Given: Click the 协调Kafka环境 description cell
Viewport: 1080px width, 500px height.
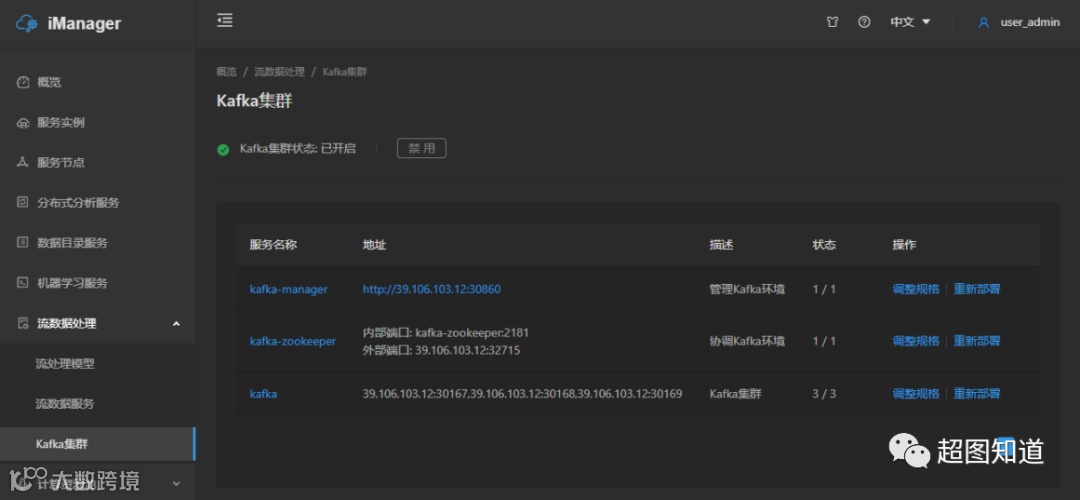Looking at the screenshot, I should click(x=747, y=341).
